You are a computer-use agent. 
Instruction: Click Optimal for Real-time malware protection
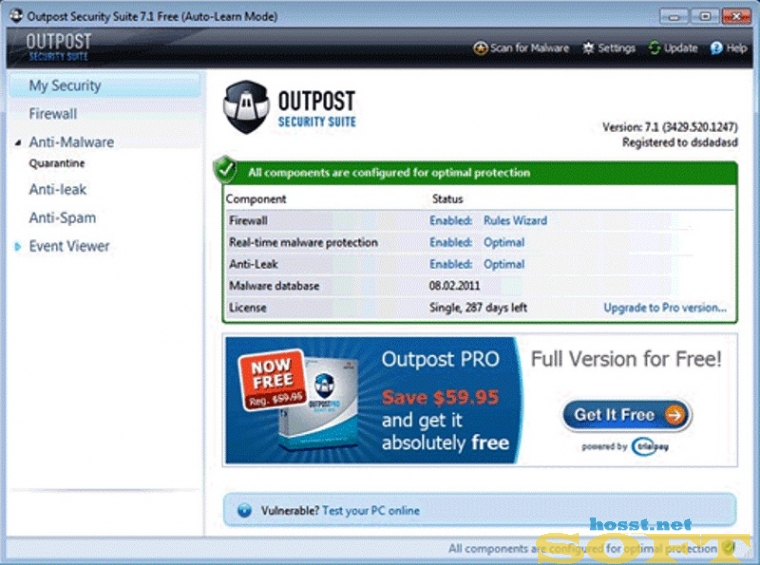[x=504, y=242]
